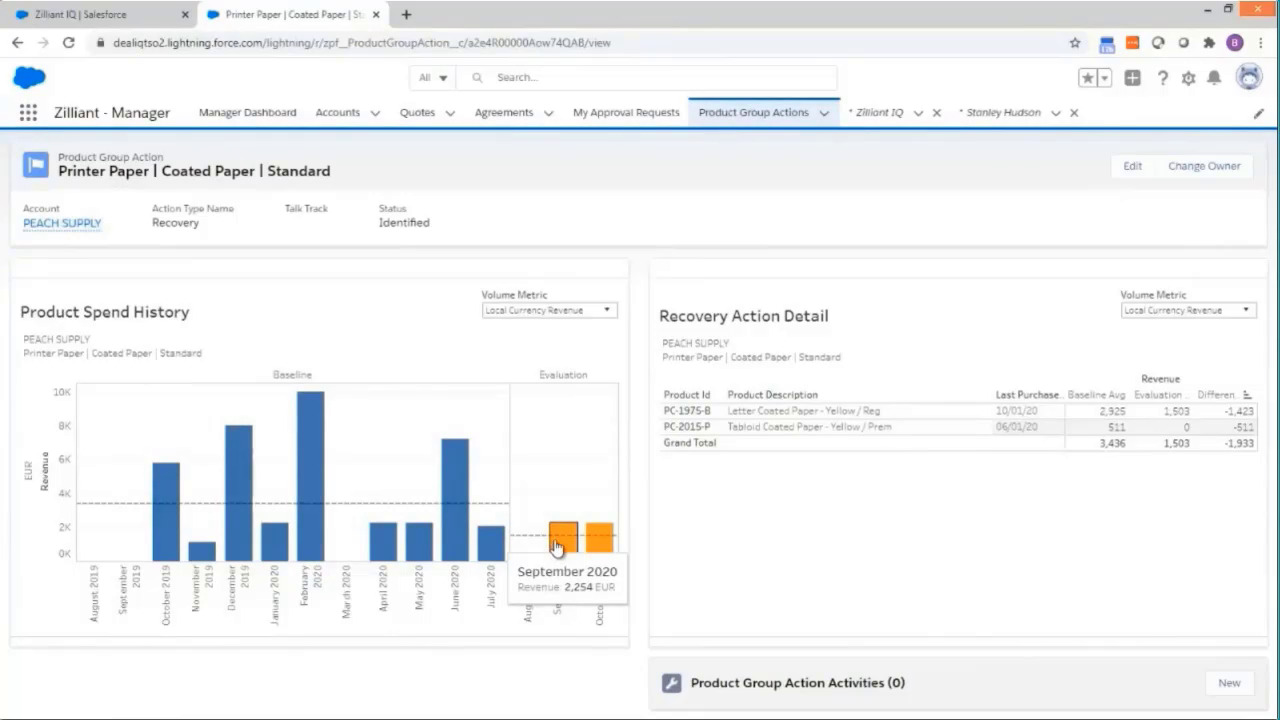Open the Quotes tab
This screenshot has width=1280, height=720.
pos(417,113)
